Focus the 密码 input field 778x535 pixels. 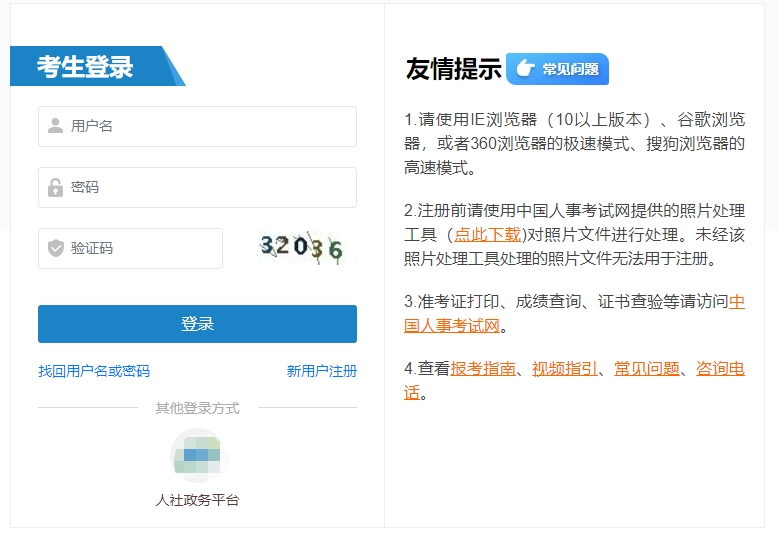(210, 187)
